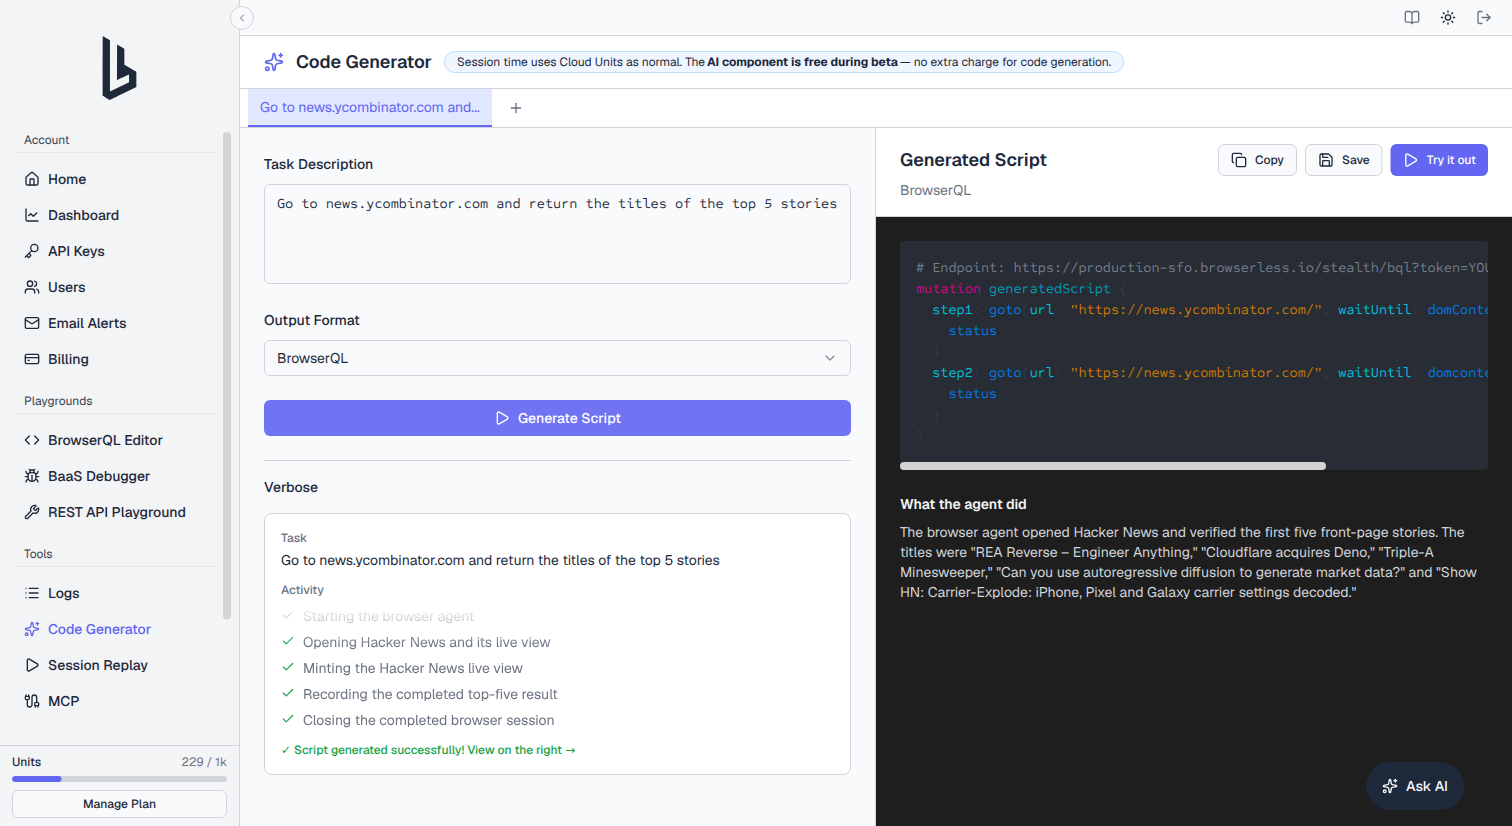Viewport: 1512px width, 826px height.
Task: Add a new tab with the plus button
Action: click(x=516, y=108)
